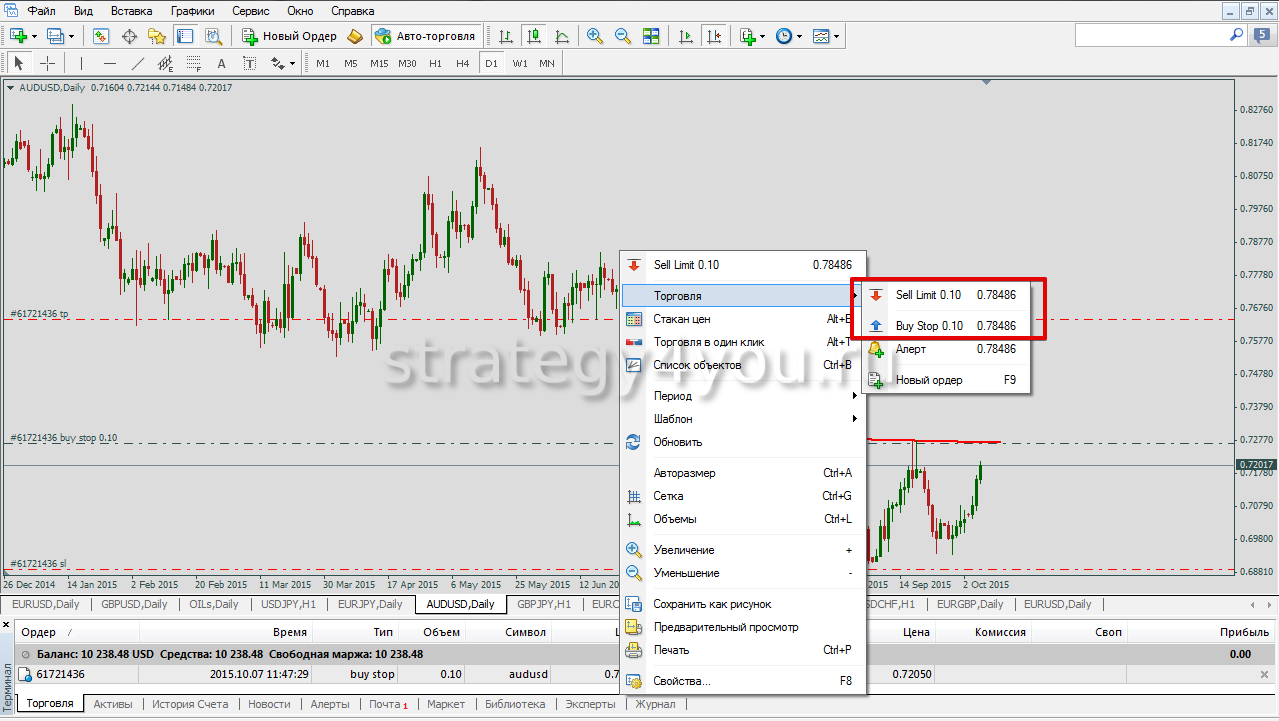Image resolution: width=1279 pixels, height=721 pixels.
Task: Select the trendline drawing tool
Action: click(138, 63)
